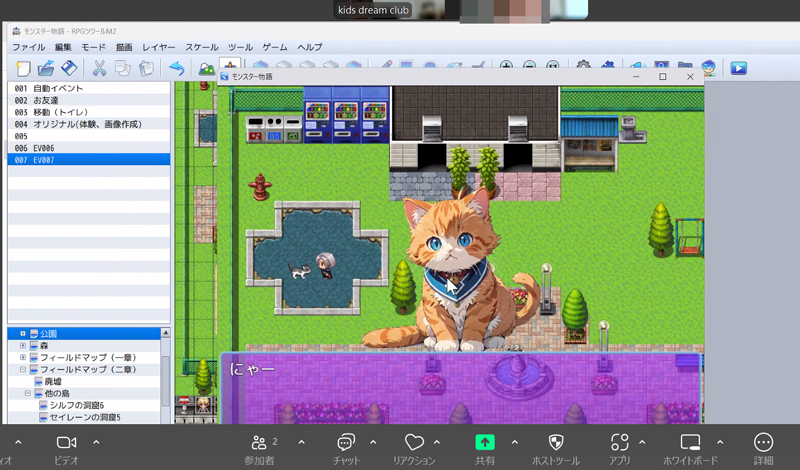Open the スケール menu
This screenshot has width=800, height=470.
click(x=202, y=47)
